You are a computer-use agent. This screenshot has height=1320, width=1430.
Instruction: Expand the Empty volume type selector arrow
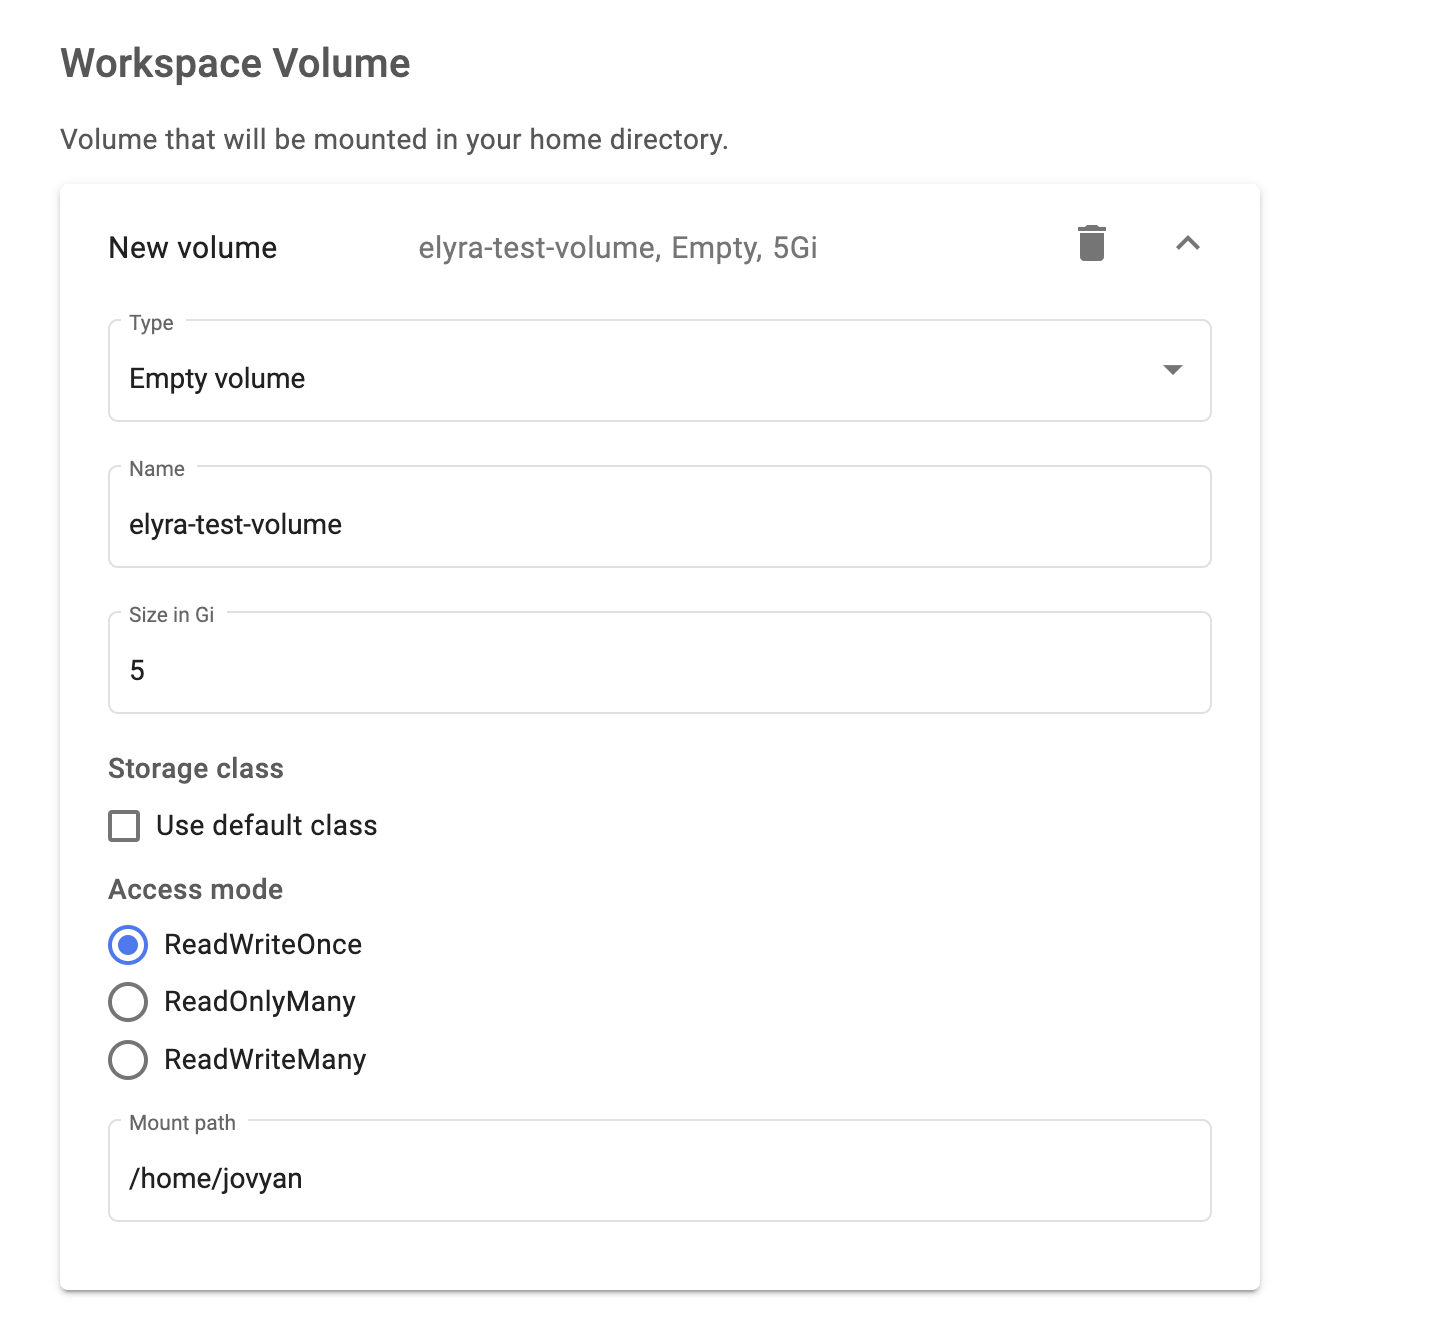click(1173, 371)
